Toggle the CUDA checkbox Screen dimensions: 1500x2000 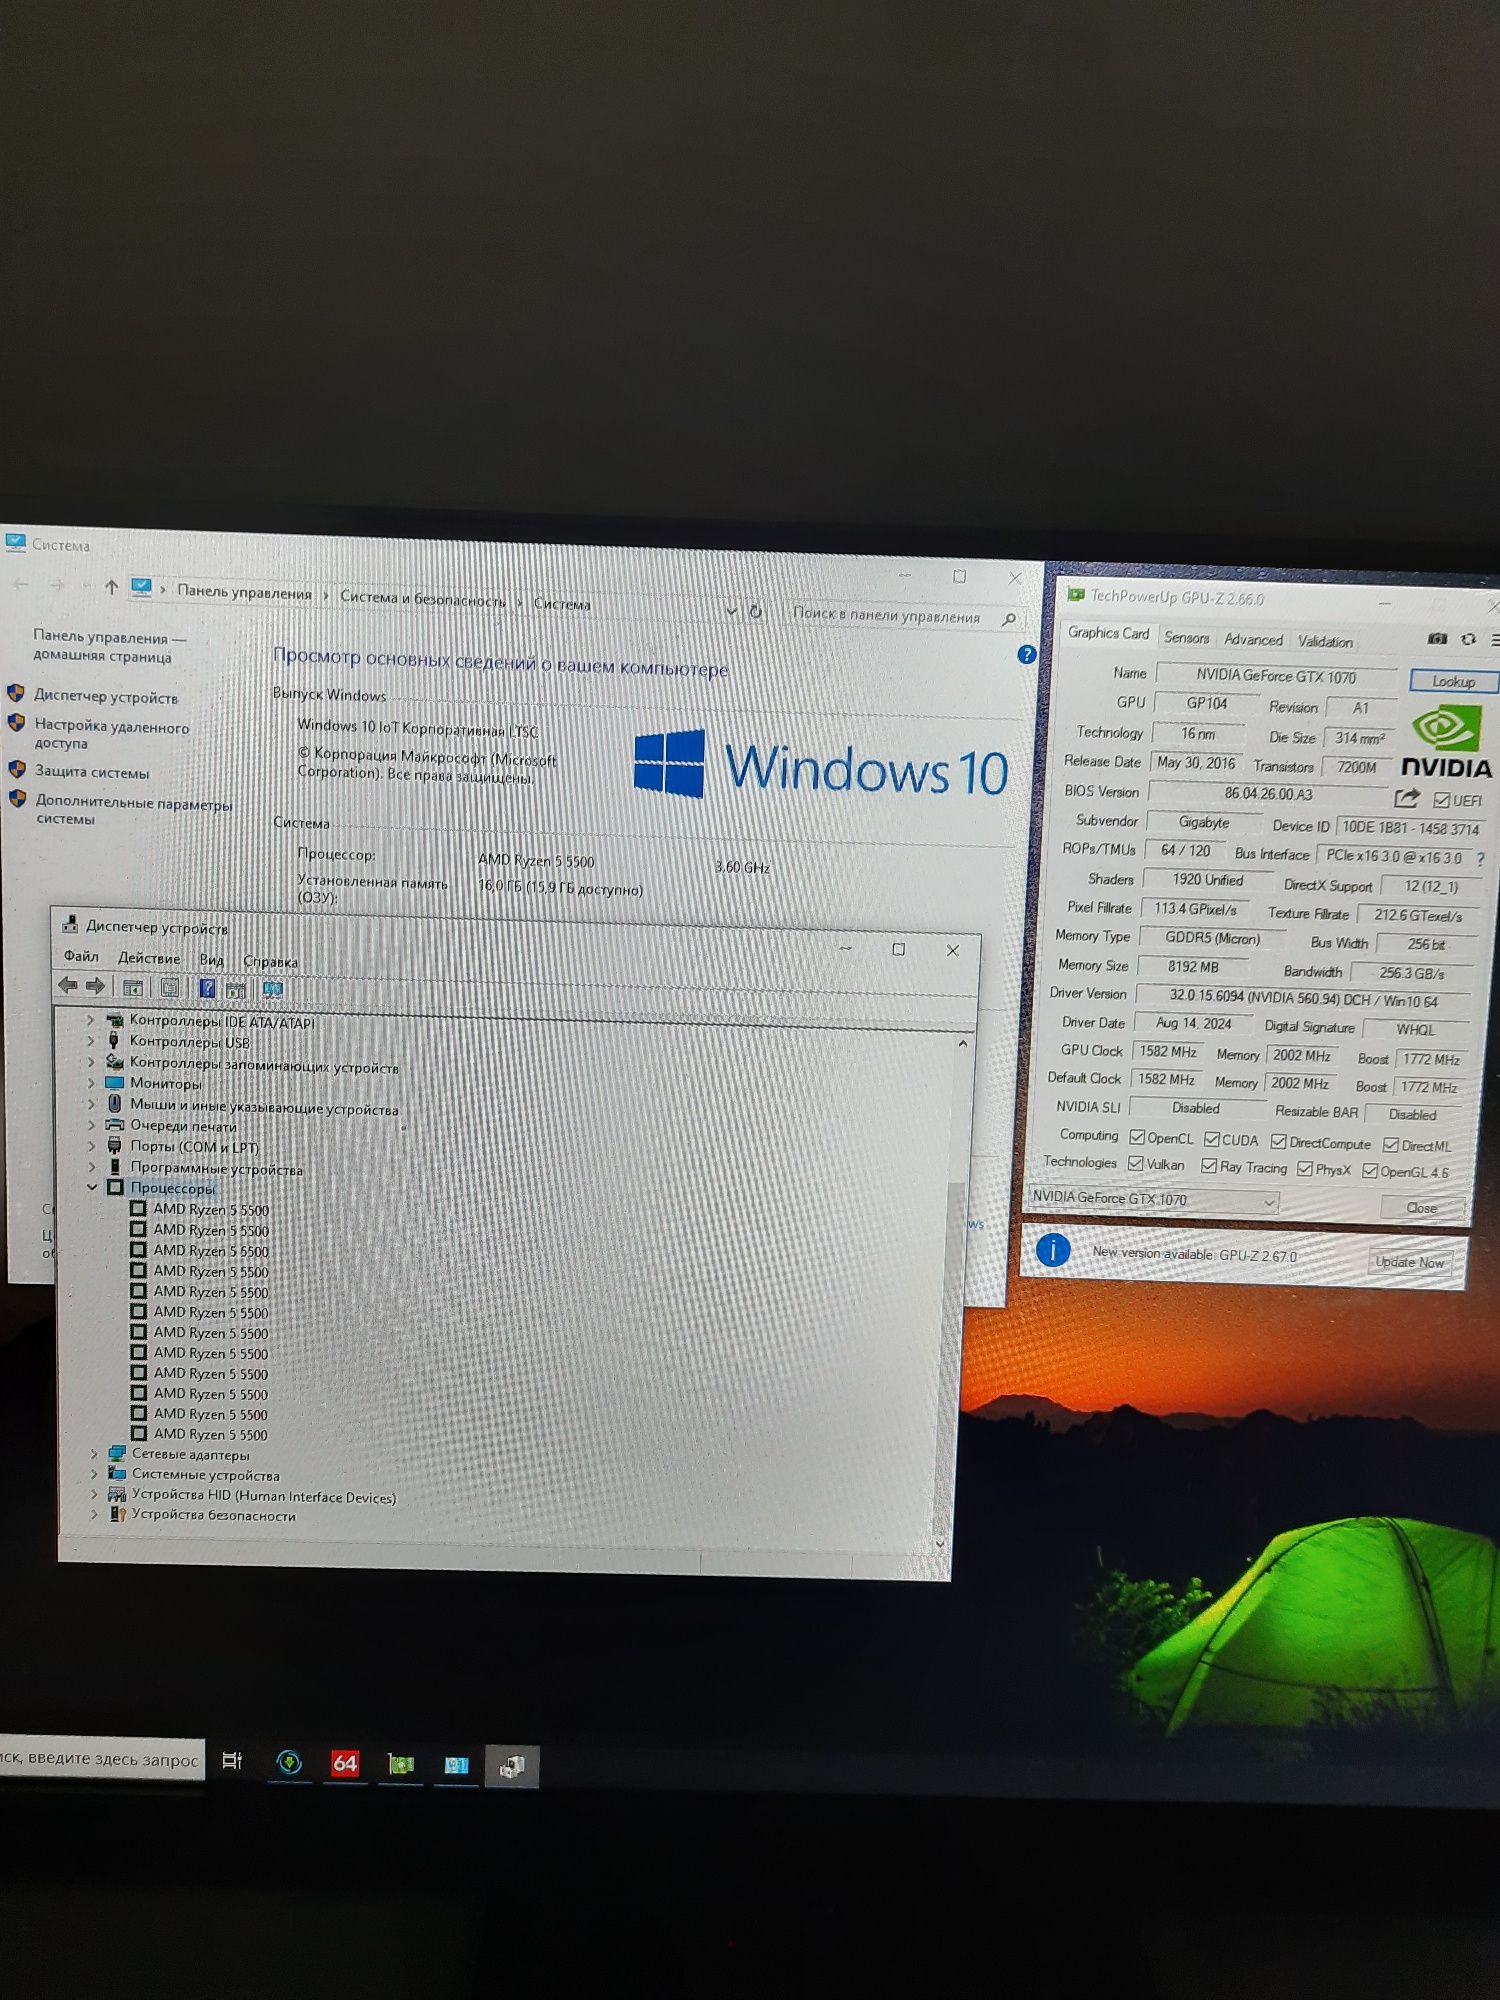click(1212, 1139)
